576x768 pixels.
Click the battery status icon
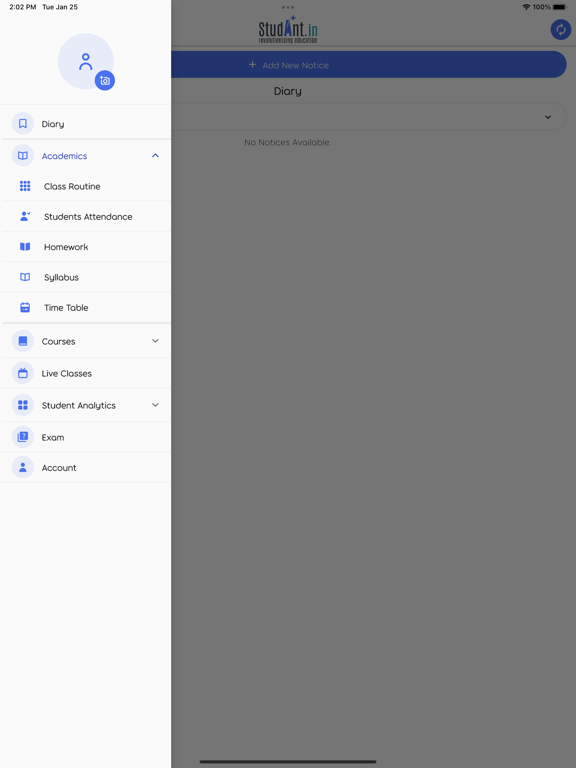(560, 7)
